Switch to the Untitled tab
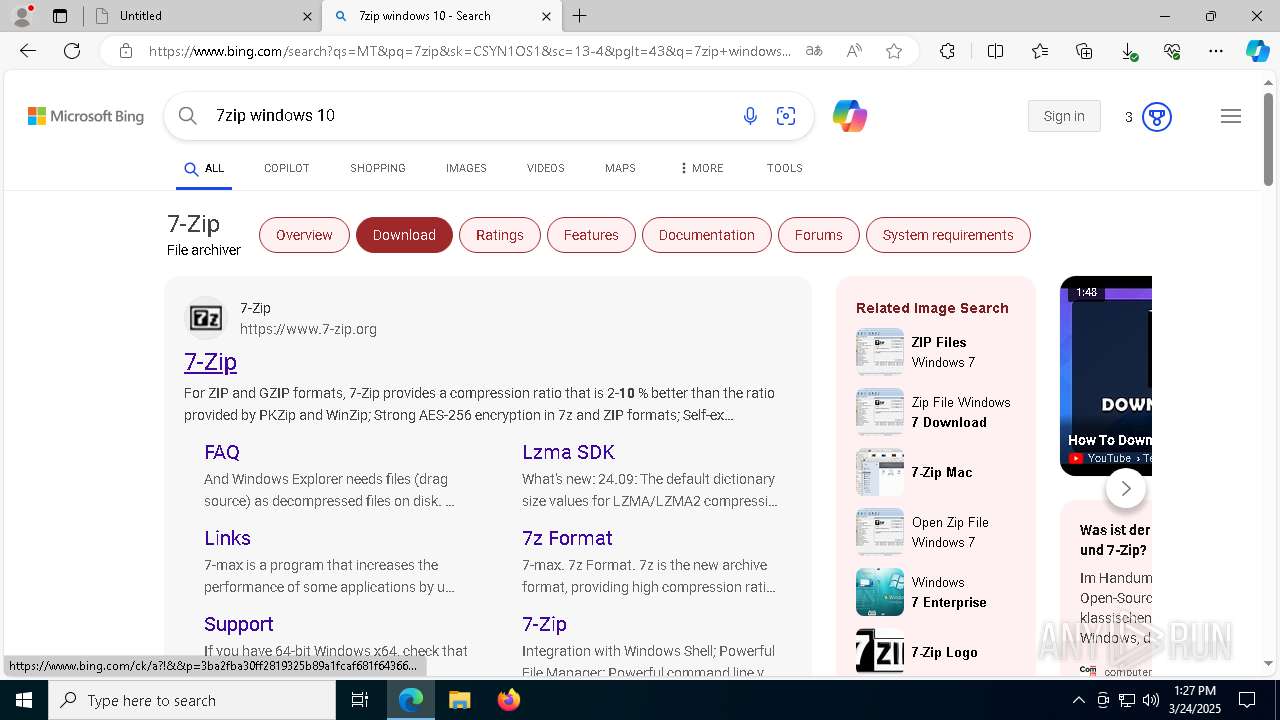1280x720 pixels. [200, 16]
